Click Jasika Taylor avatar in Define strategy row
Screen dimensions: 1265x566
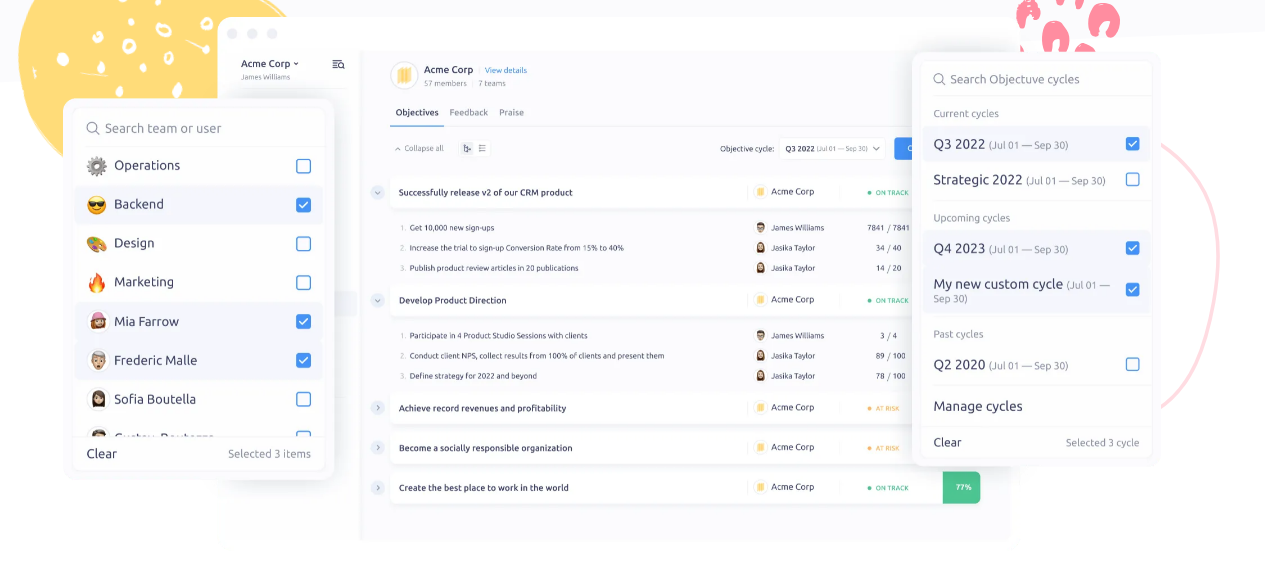[761, 376]
